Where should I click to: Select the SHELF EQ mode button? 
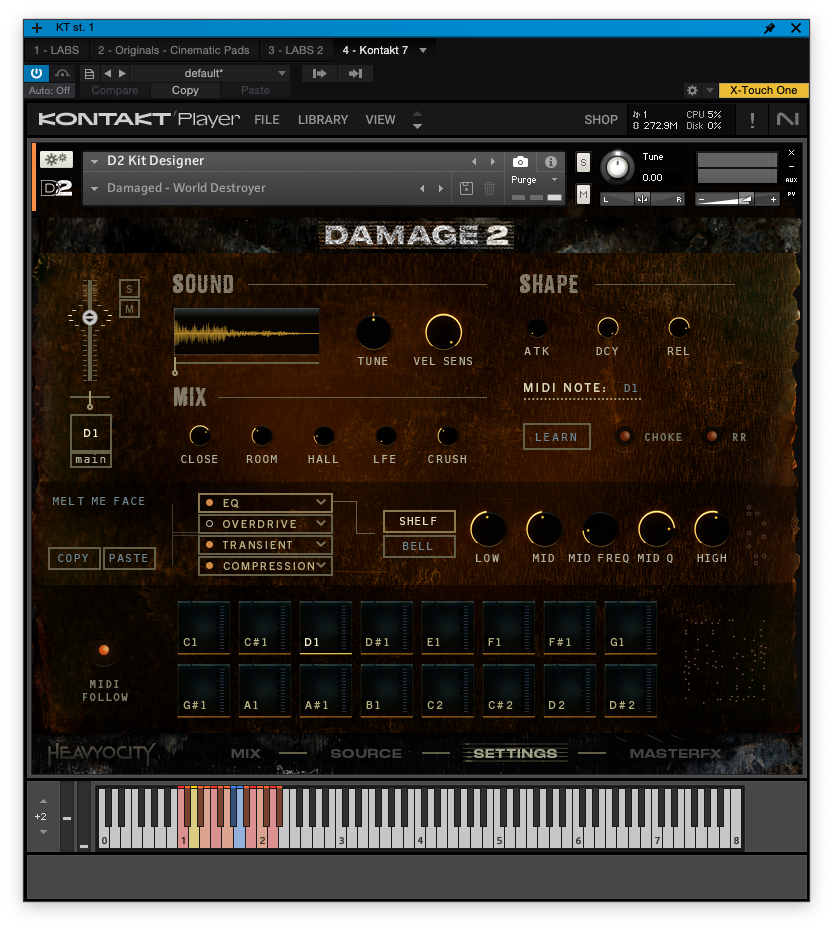pyautogui.click(x=419, y=521)
